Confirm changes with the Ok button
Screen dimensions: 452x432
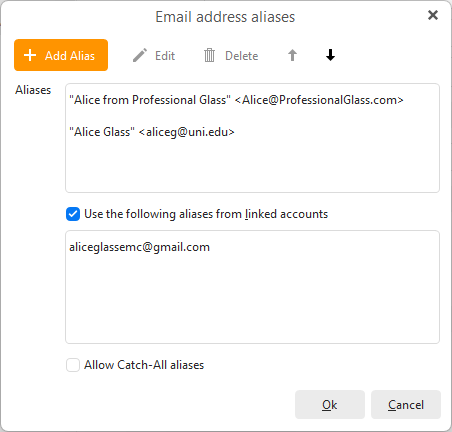pos(330,405)
